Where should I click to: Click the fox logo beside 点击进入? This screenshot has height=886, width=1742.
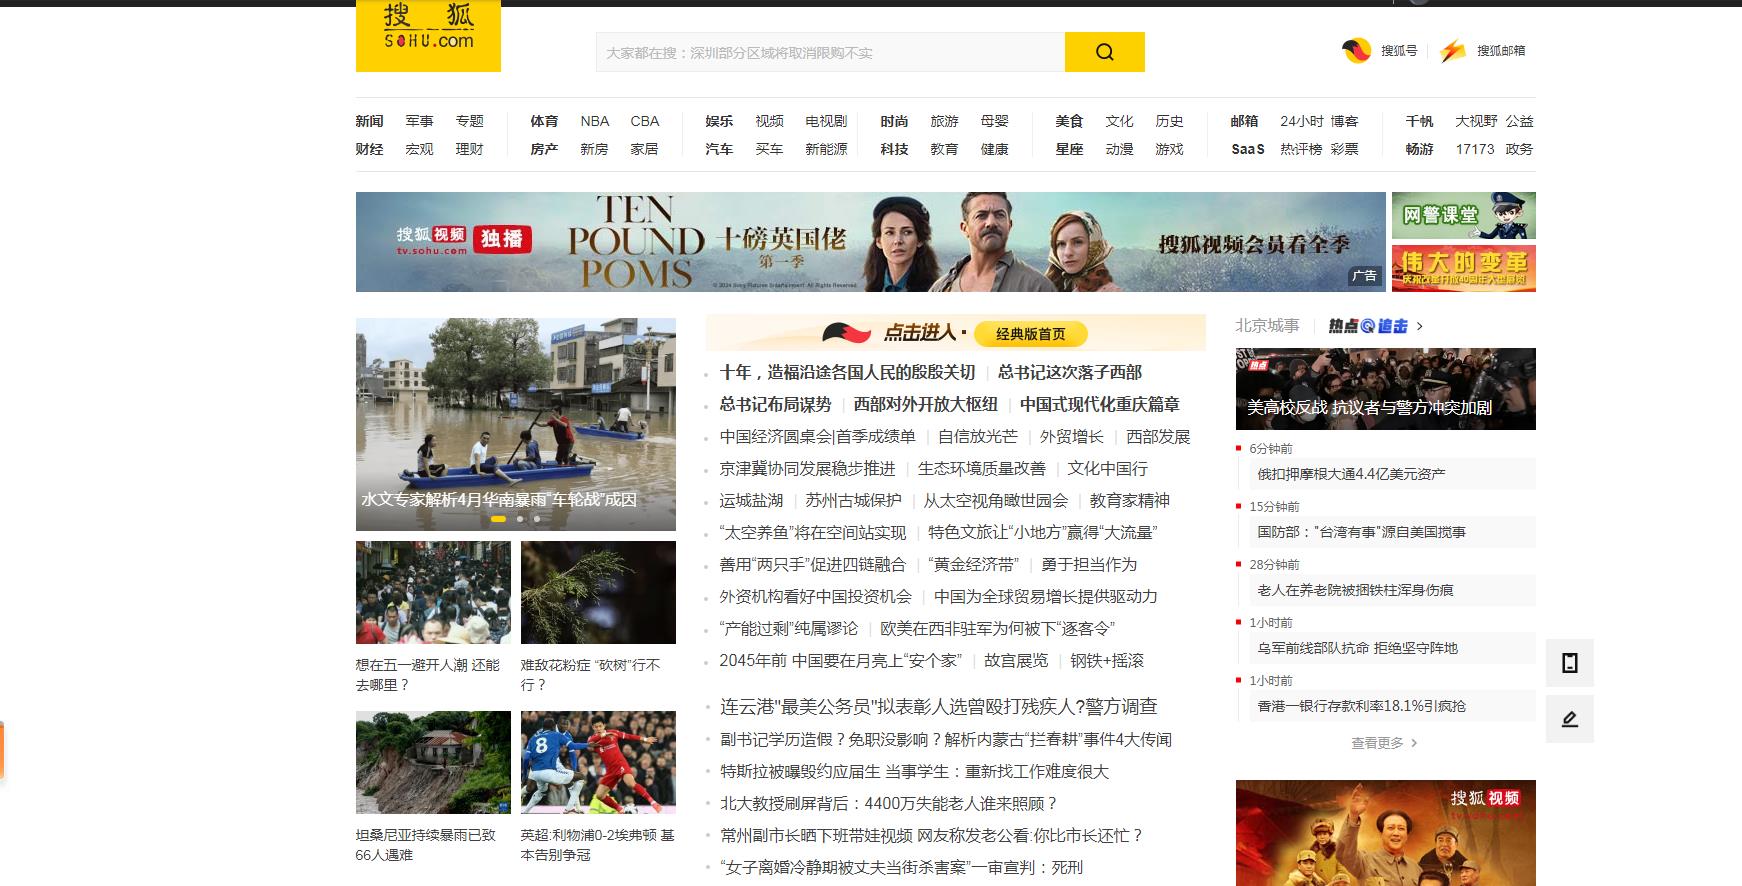coord(846,333)
